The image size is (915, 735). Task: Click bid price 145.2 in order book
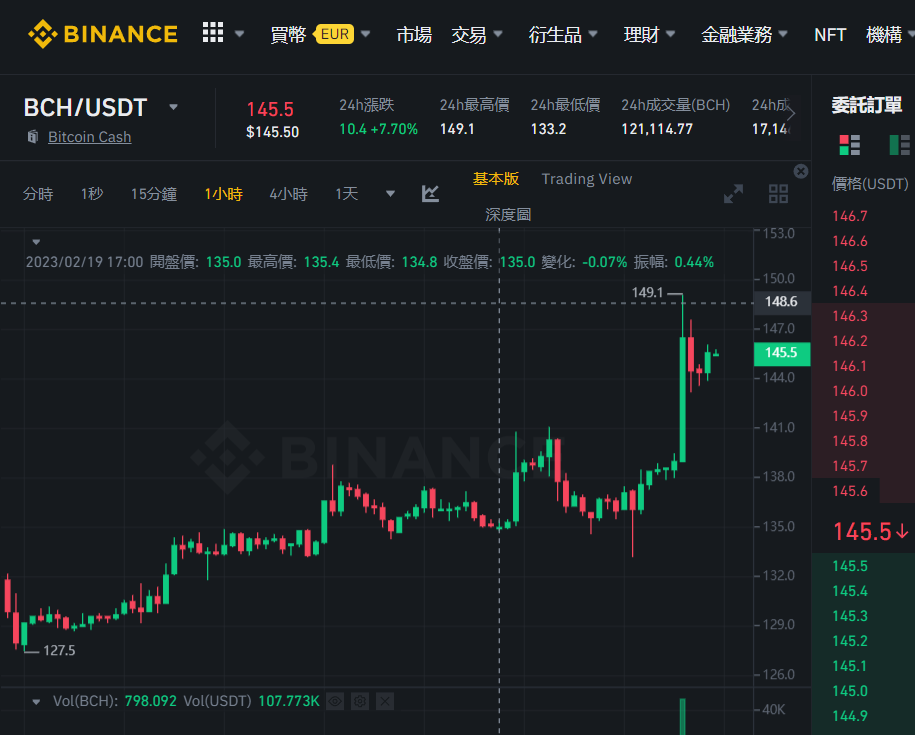point(850,641)
